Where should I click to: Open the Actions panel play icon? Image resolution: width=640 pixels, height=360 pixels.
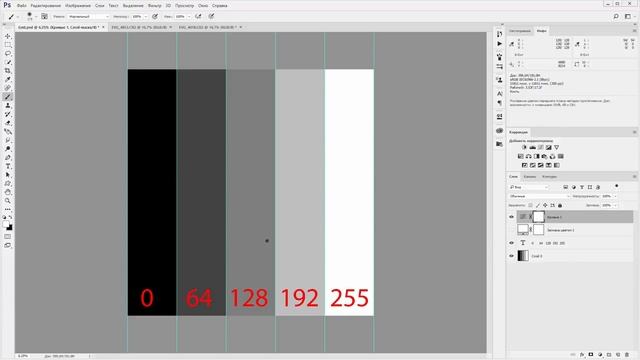coord(500,44)
